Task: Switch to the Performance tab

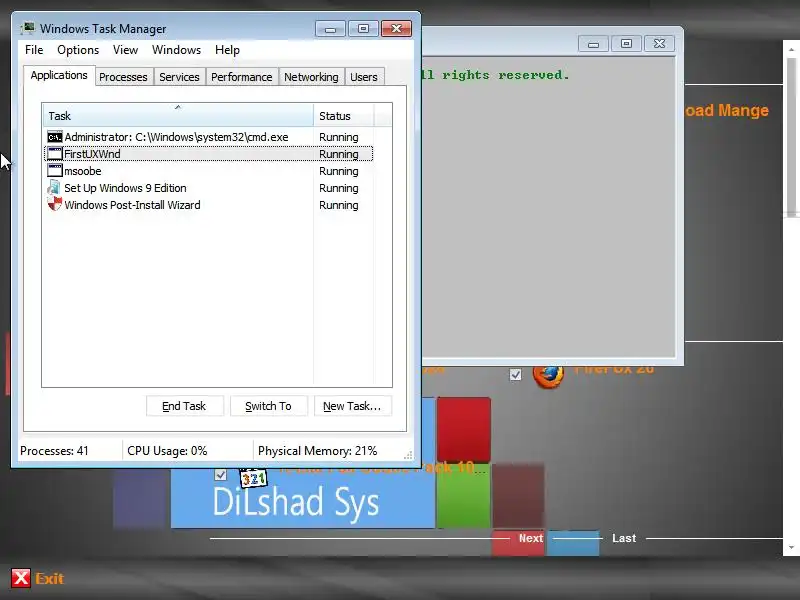Action: click(242, 77)
